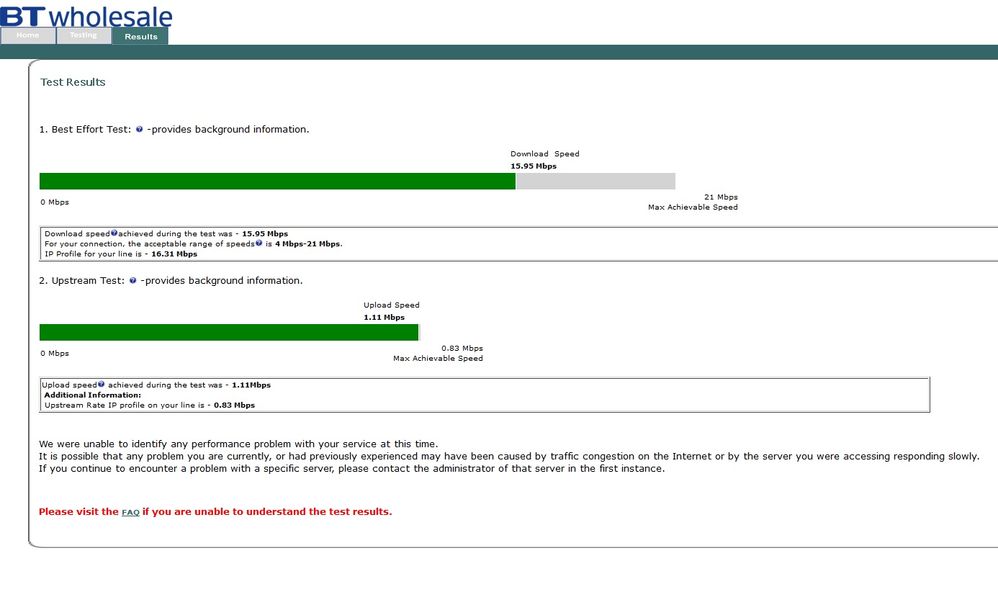Click 'Upstream Rate IP profile' value 0.83 Mbps
The width and height of the screenshot is (998, 605).
234,405
